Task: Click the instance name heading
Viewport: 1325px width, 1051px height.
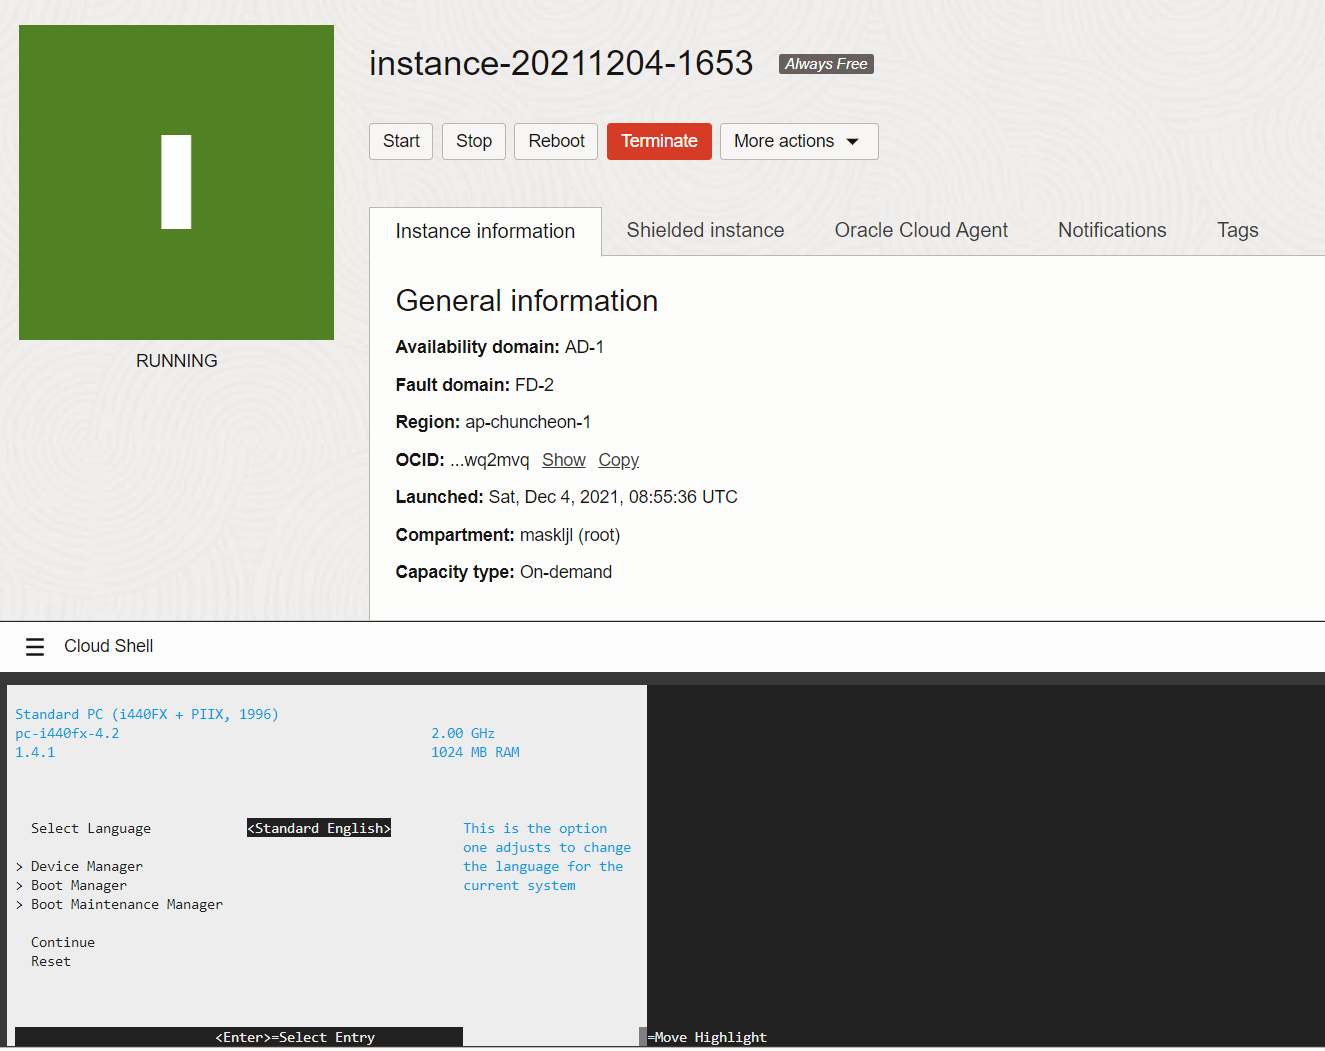Action: pos(561,63)
